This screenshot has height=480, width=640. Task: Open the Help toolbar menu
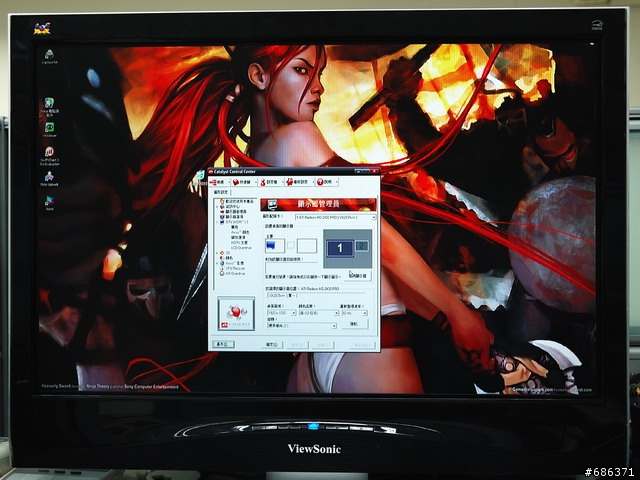tap(325, 182)
